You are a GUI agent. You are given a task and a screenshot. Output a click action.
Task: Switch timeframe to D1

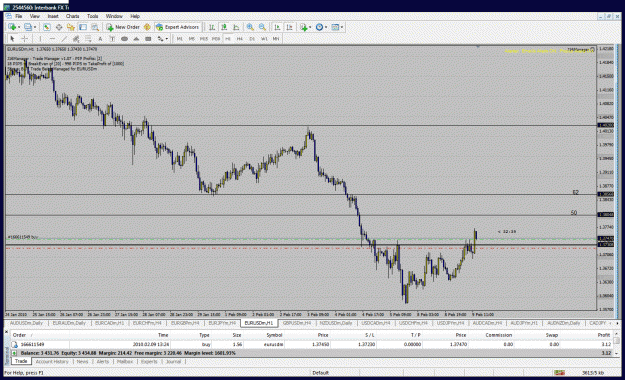pyautogui.click(x=252, y=39)
